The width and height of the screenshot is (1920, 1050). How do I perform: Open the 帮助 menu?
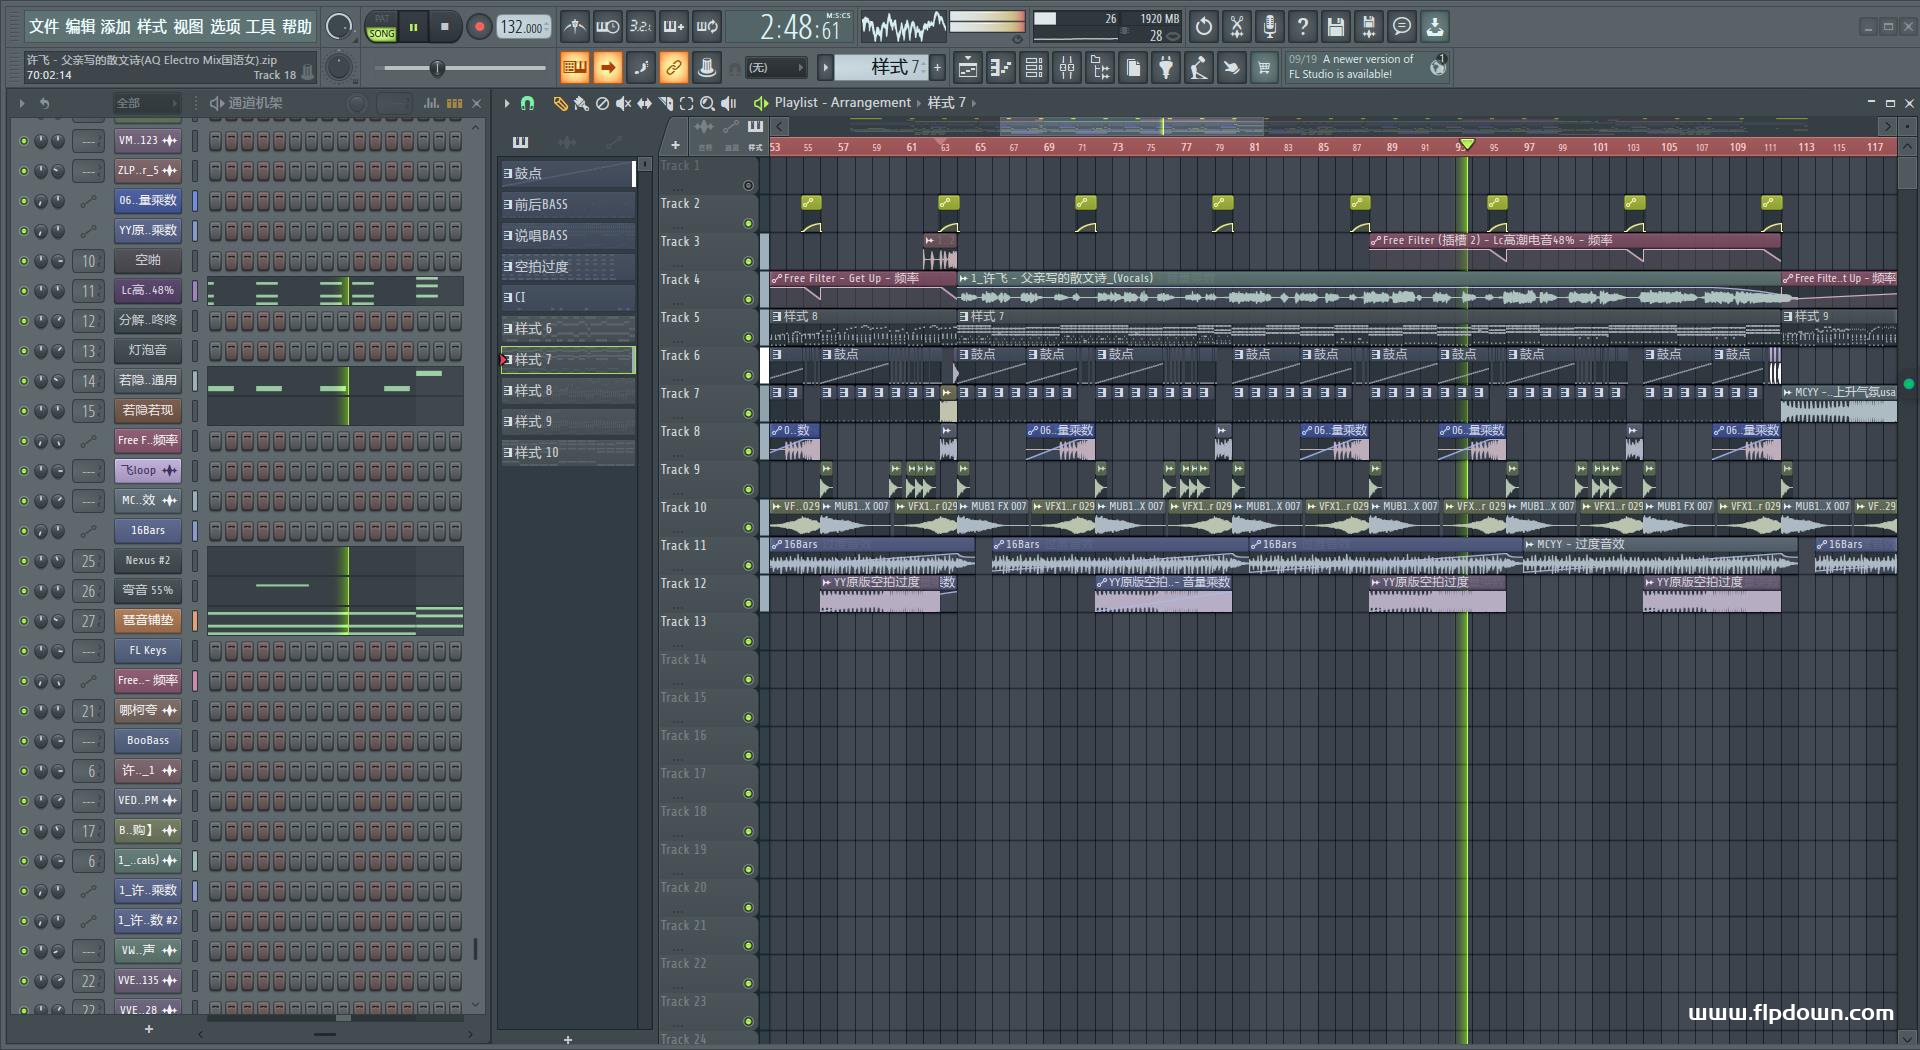pos(297,27)
